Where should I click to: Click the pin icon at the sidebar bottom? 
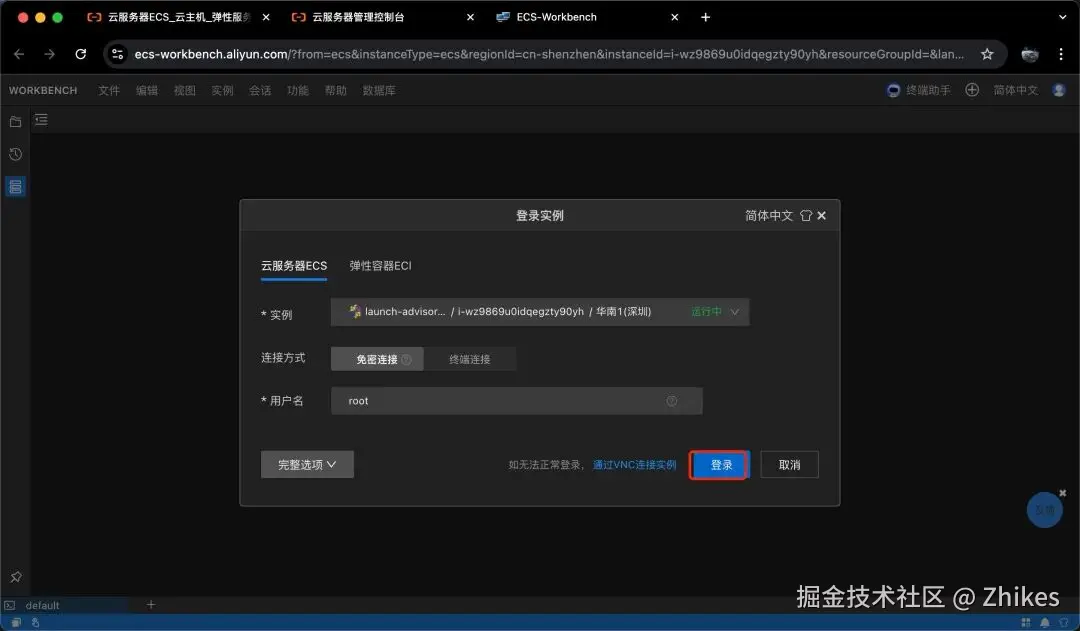[16, 577]
